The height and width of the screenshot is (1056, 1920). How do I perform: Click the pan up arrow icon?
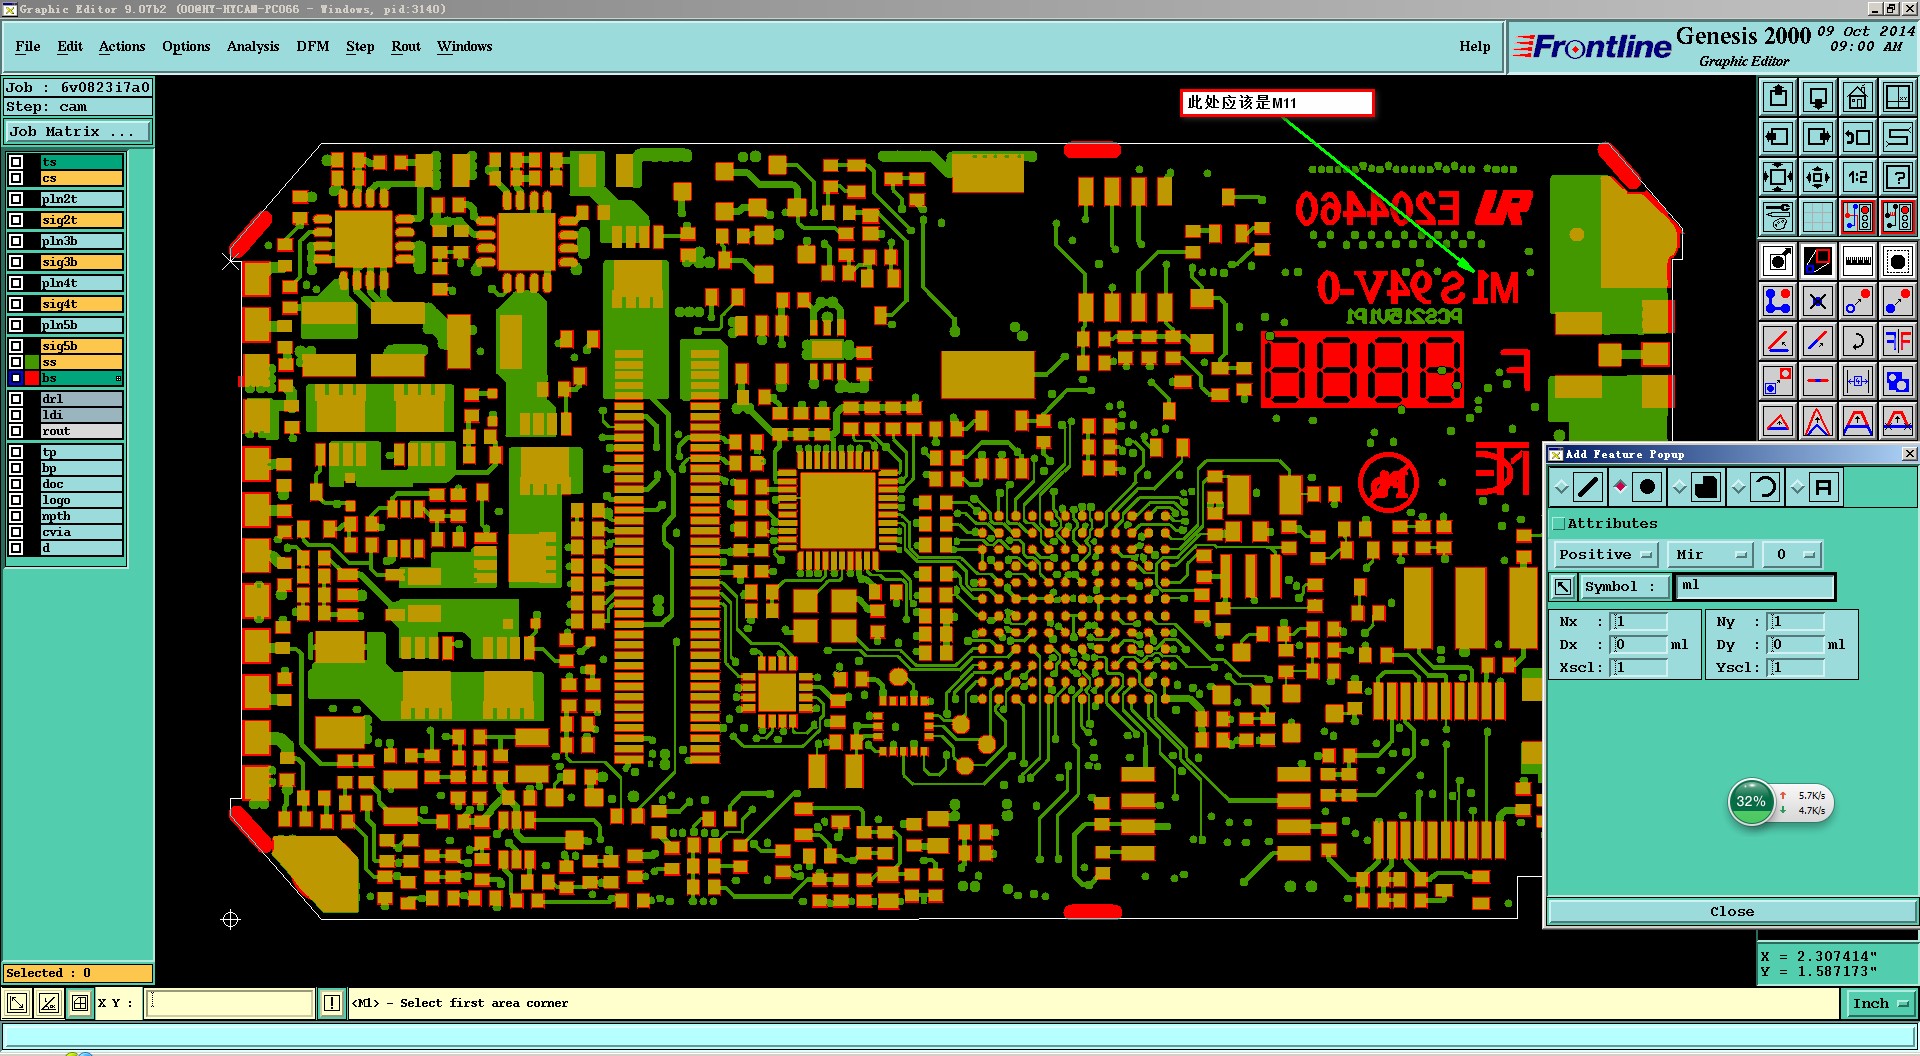click(1778, 97)
